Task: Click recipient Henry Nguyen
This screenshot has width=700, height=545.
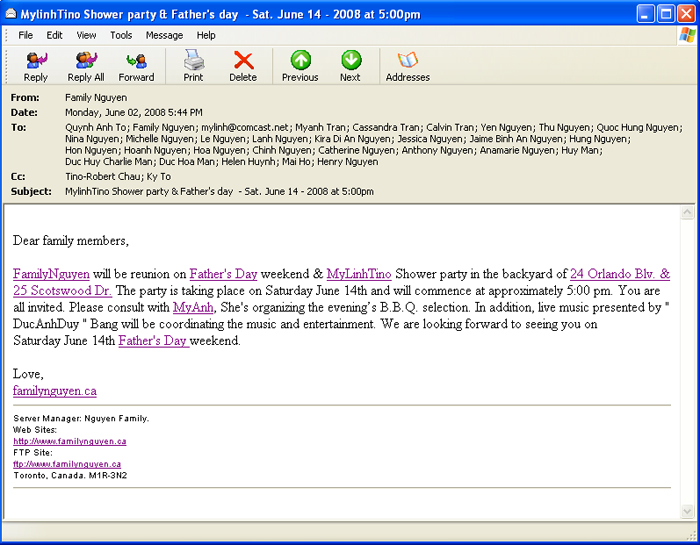Action: point(347,162)
